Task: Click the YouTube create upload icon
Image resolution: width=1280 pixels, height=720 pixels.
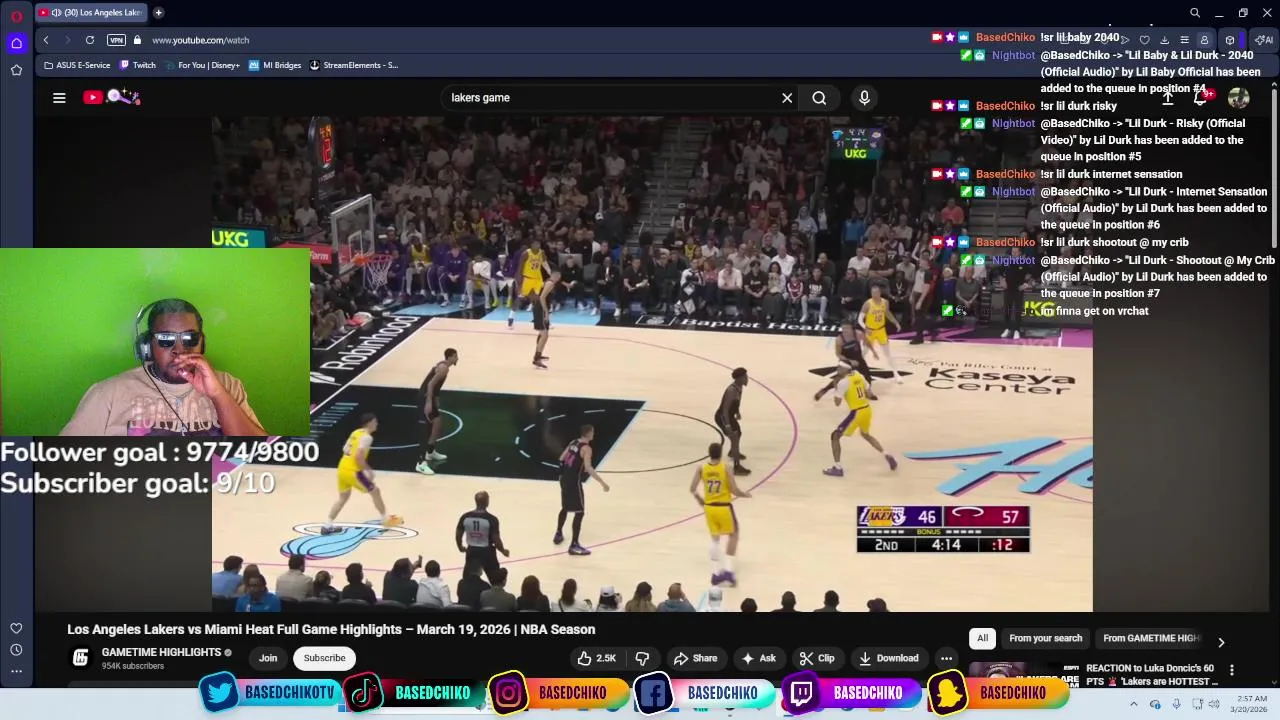Action: click(1167, 98)
